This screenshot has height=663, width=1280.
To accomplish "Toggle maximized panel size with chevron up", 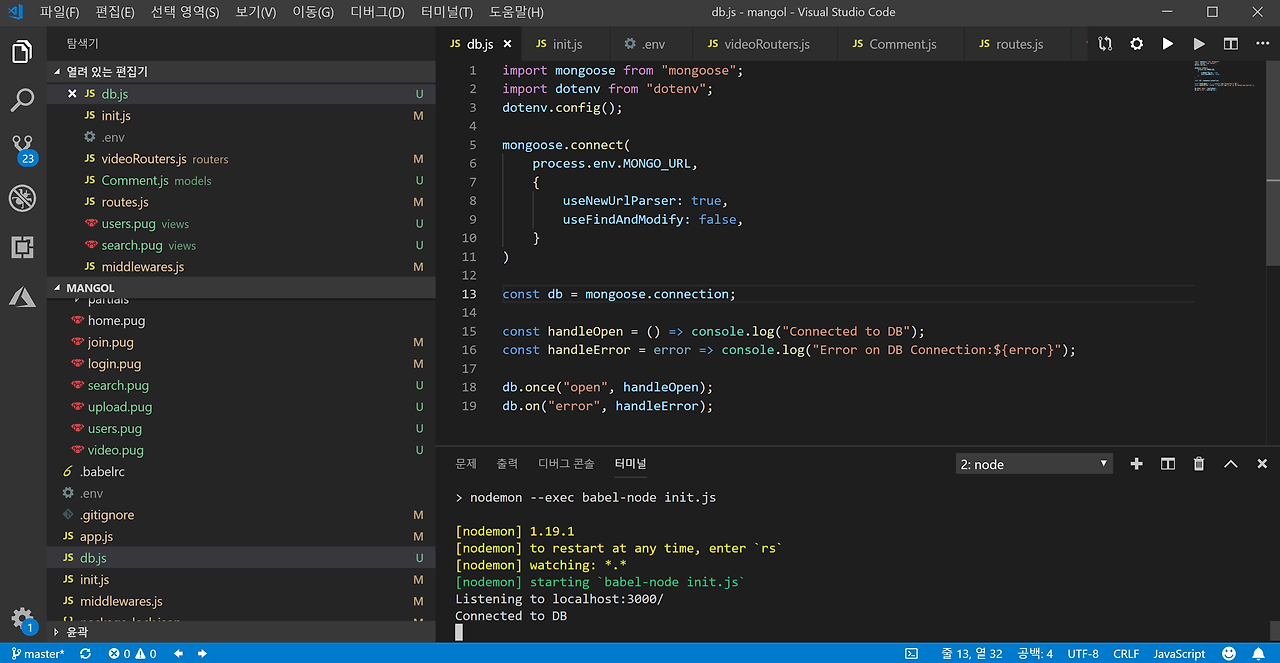I will tap(1231, 464).
